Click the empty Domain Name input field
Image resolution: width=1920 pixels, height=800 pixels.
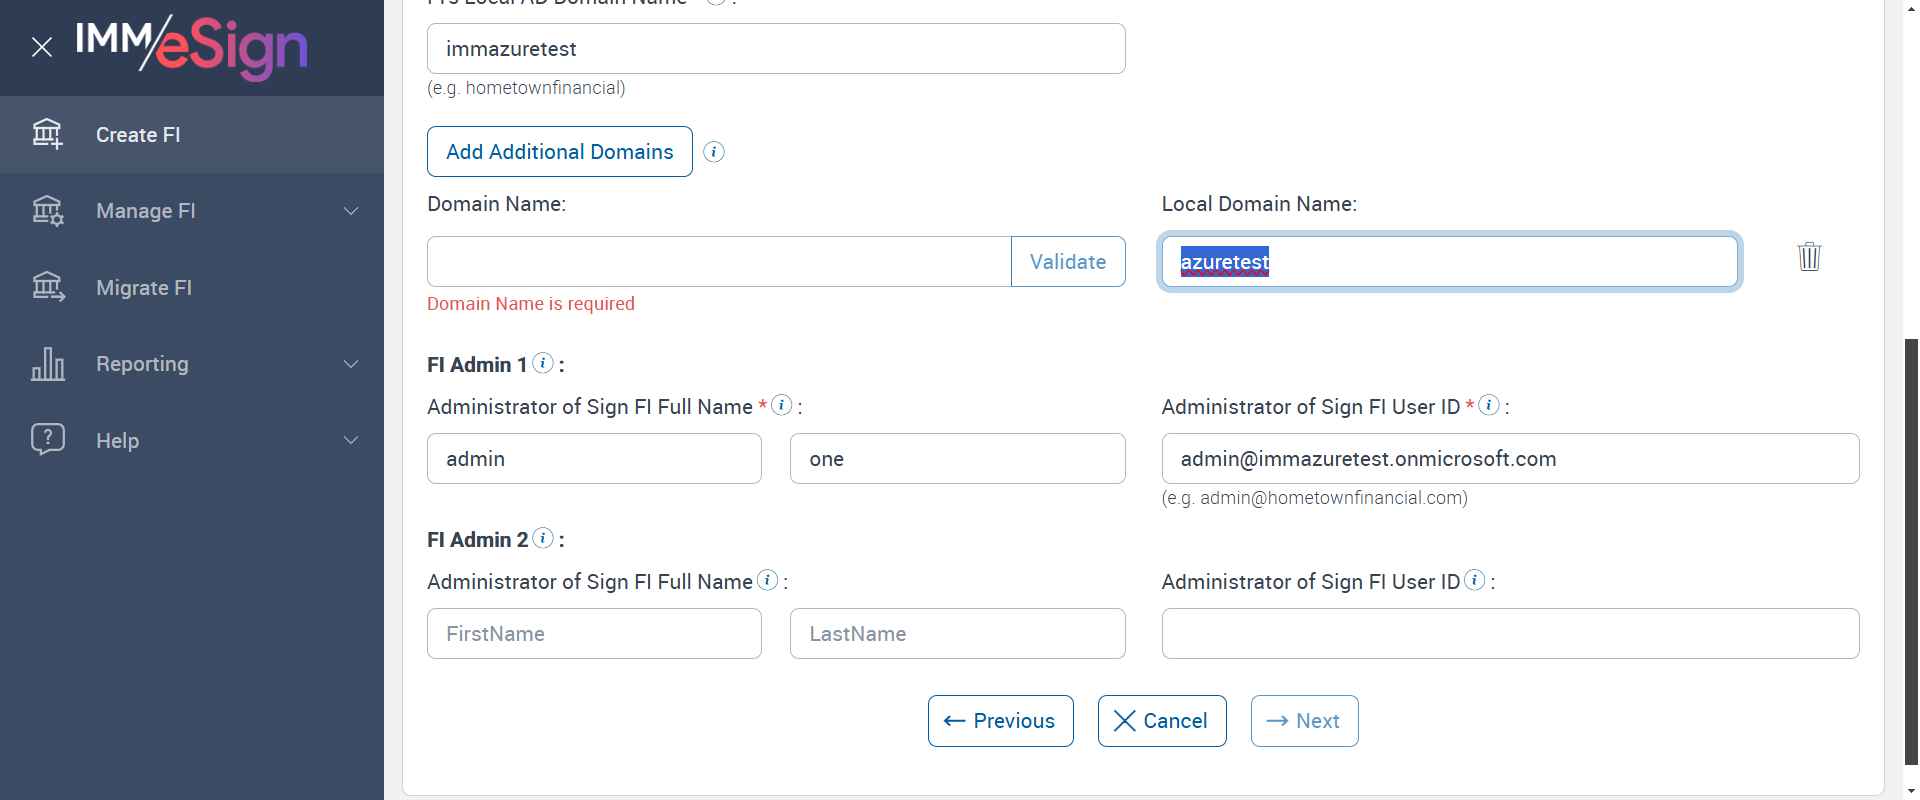pyautogui.click(x=718, y=262)
